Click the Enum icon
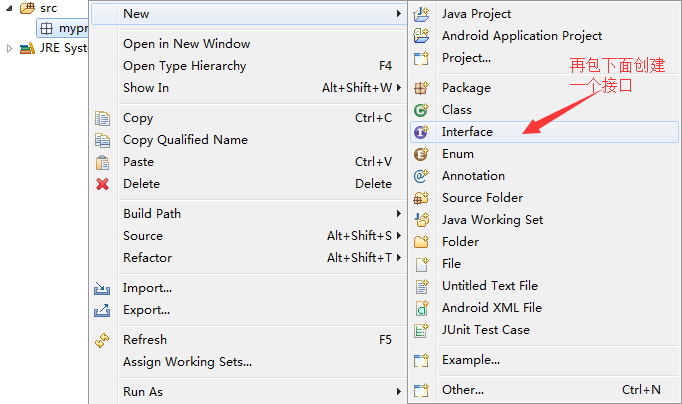This screenshot has height=404, width=682. coord(421,154)
